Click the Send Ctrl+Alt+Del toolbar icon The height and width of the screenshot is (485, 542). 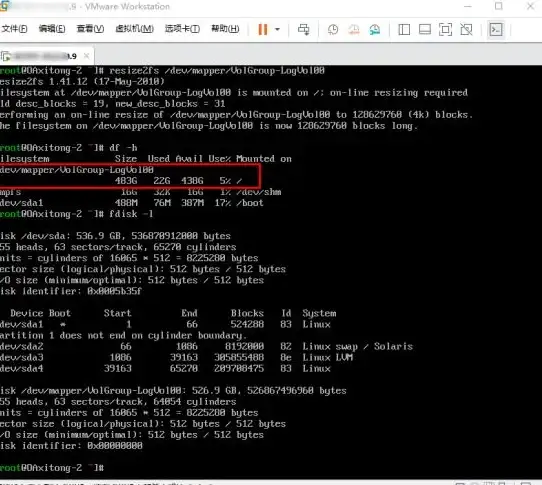[x=303, y=29]
